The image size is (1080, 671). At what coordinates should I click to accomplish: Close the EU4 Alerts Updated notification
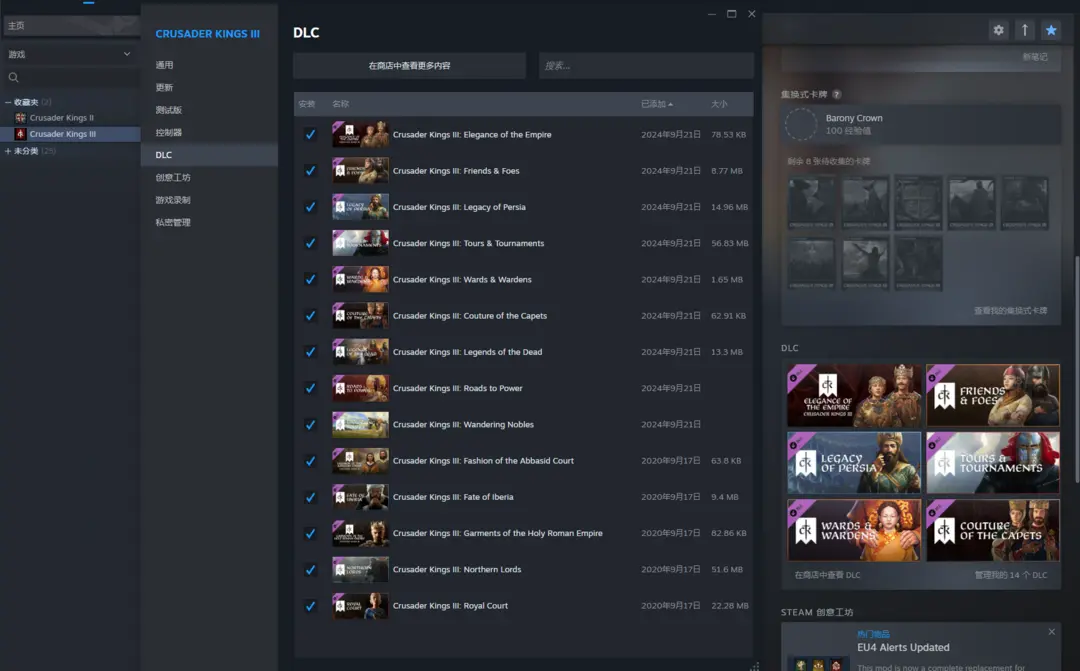[x=1051, y=632]
